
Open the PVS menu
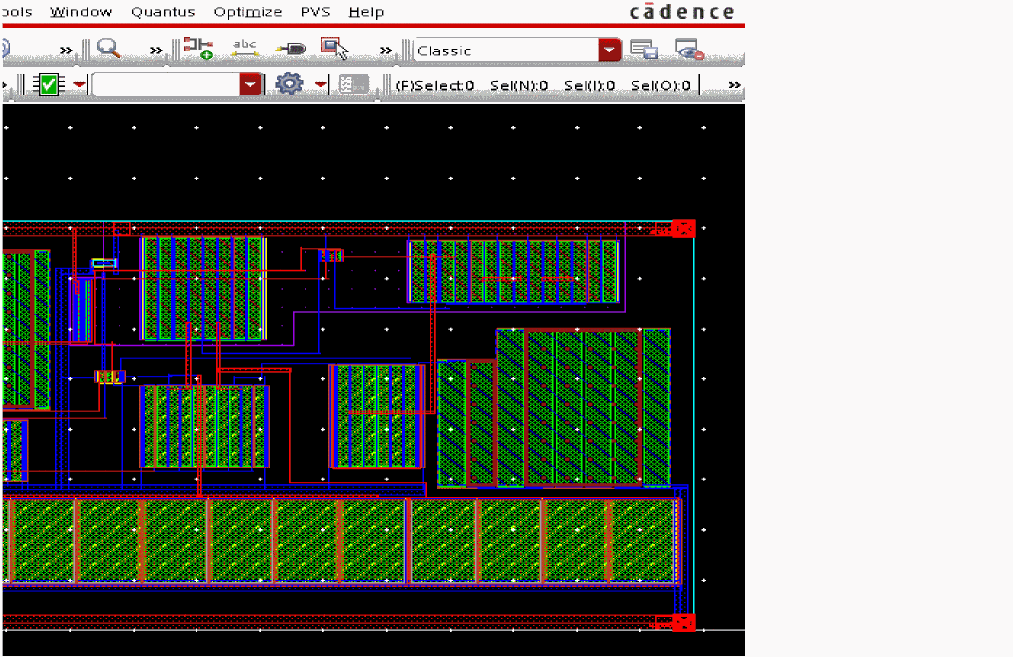coord(315,12)
